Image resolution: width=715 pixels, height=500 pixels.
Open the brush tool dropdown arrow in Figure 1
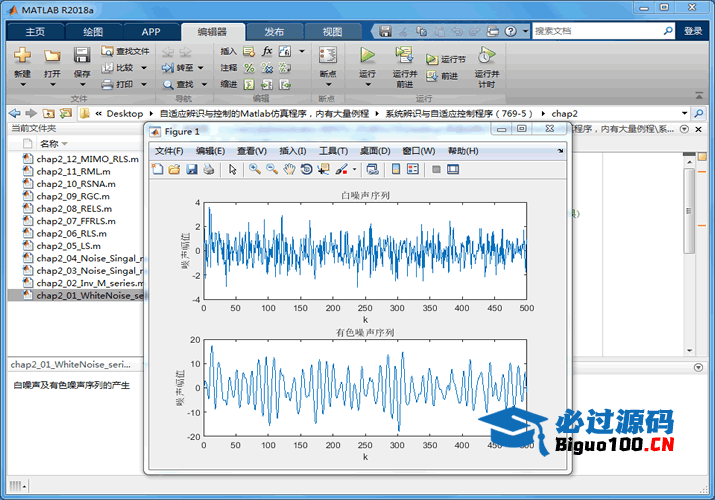[354, 170]
